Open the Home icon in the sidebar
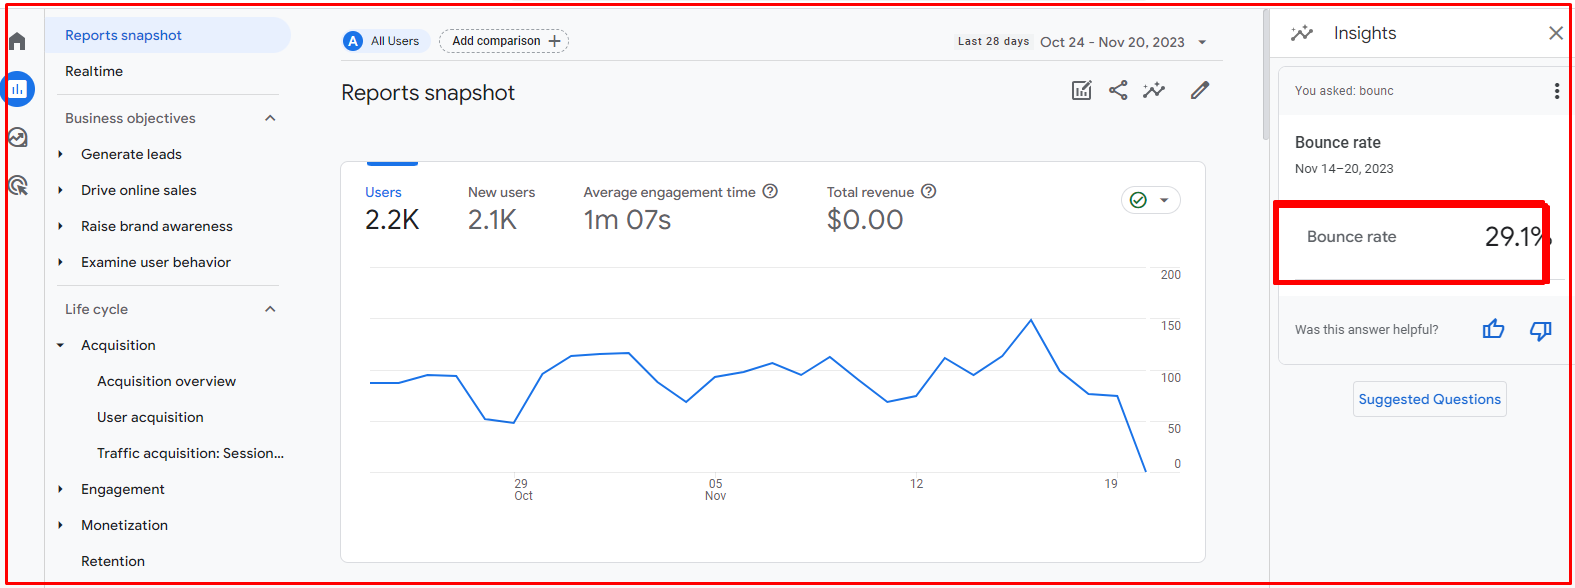 pyautogui.click(x=17, y=41)
